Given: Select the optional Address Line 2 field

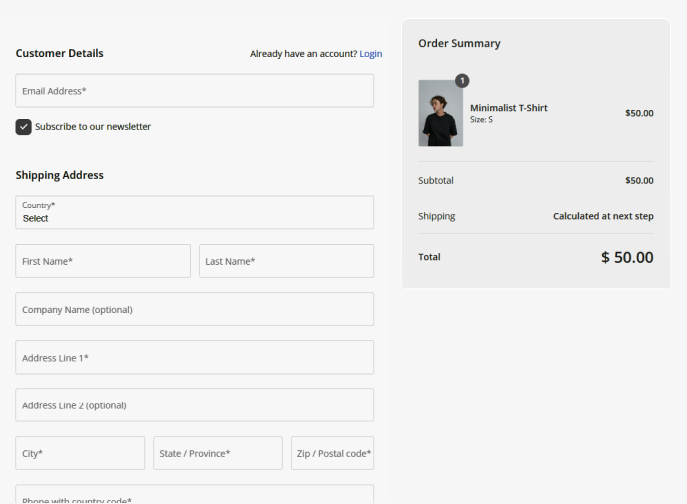Looking at the screenshot, I should point(194,405).
